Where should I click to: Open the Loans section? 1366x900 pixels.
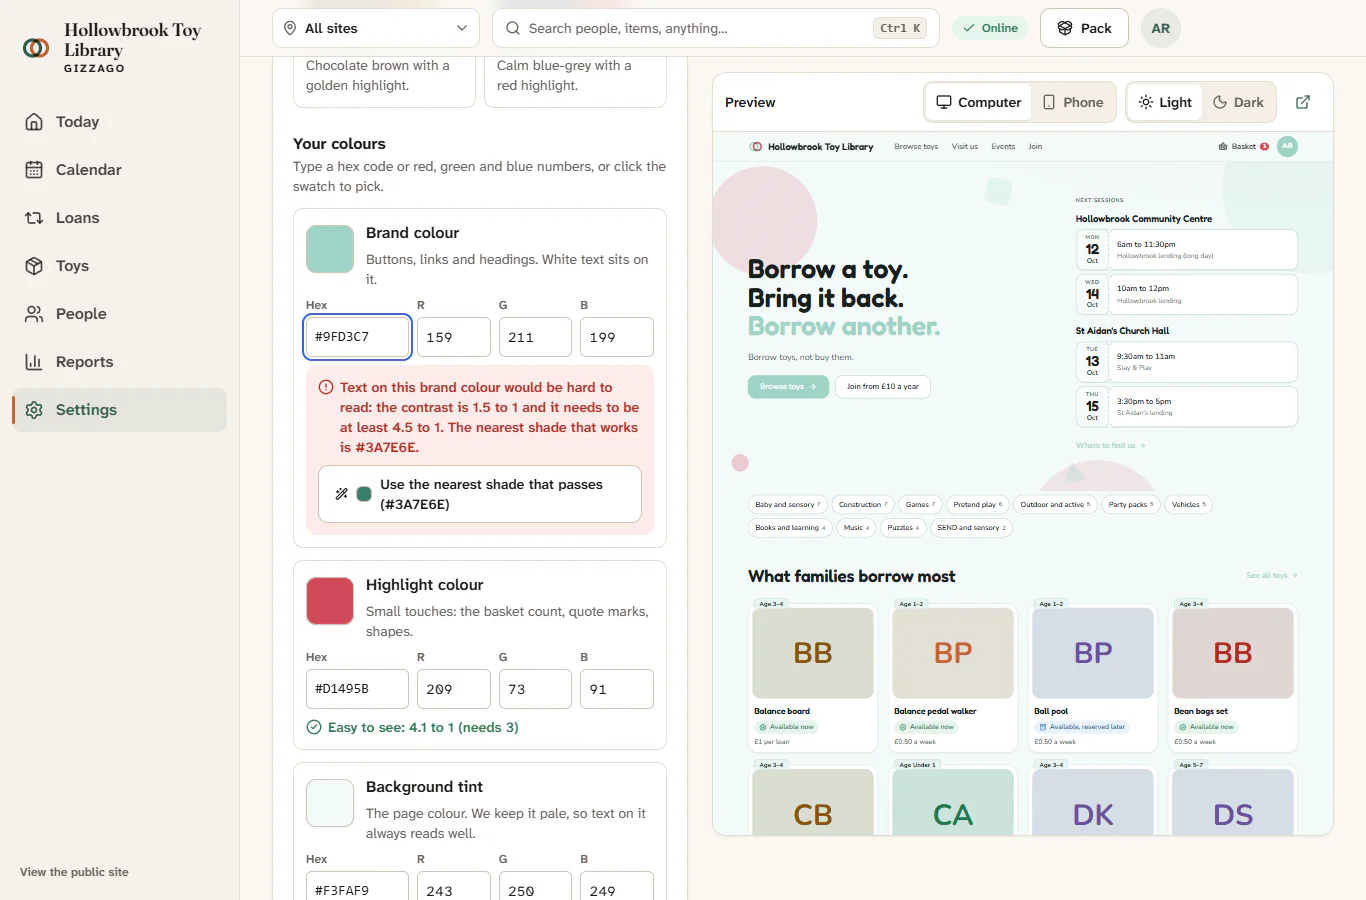click(119, 218)
